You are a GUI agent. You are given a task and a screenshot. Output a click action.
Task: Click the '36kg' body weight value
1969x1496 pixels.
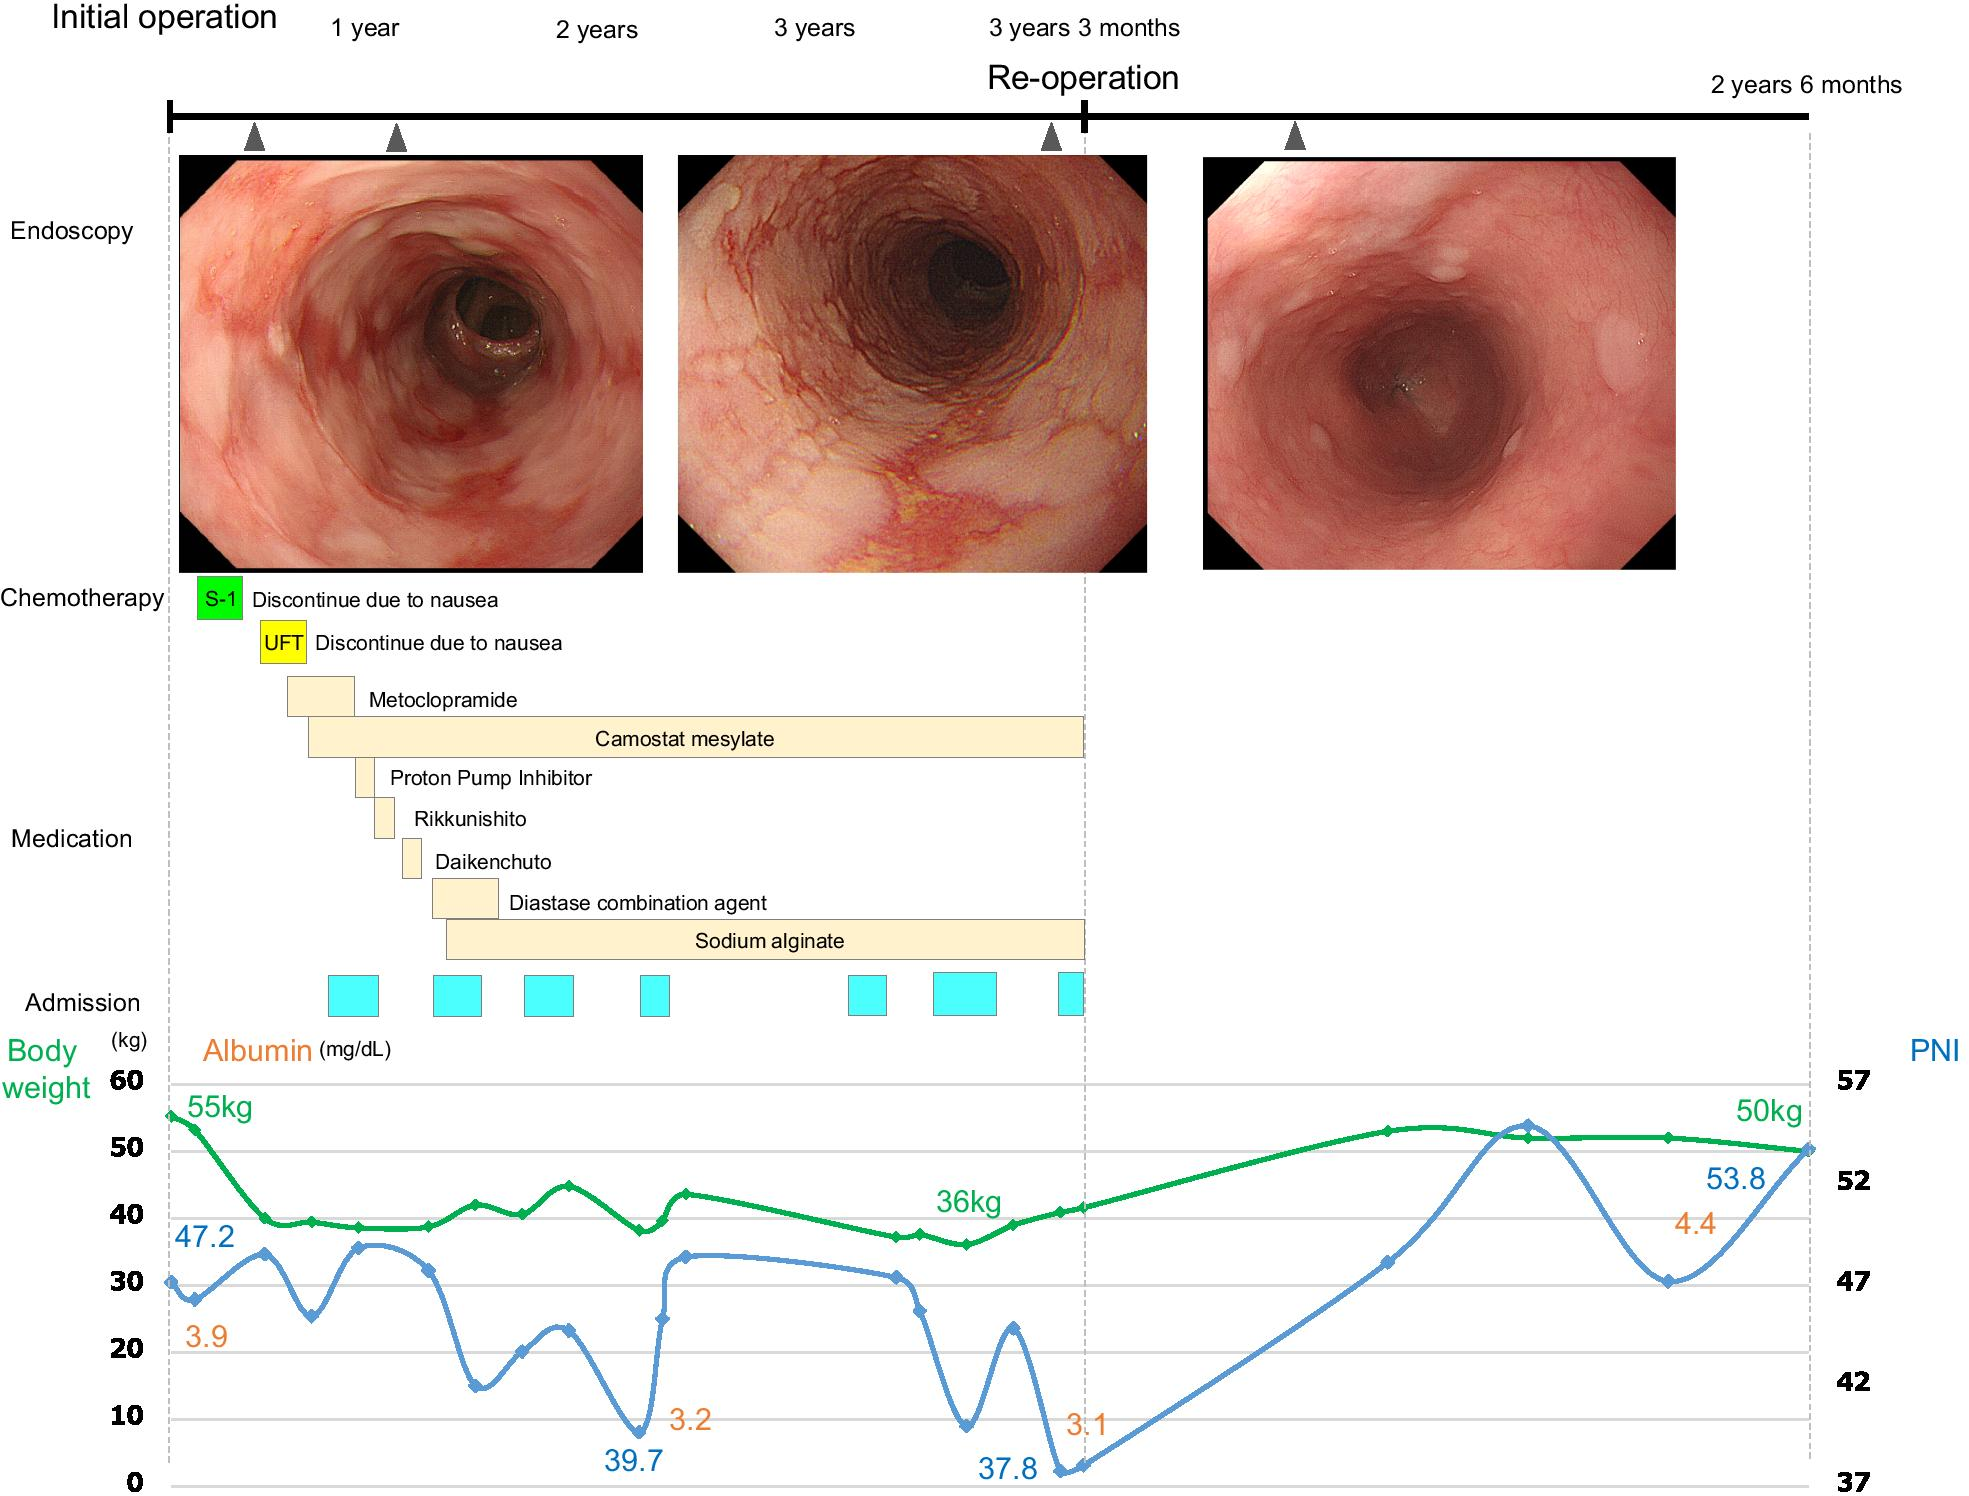point(969,1202)
